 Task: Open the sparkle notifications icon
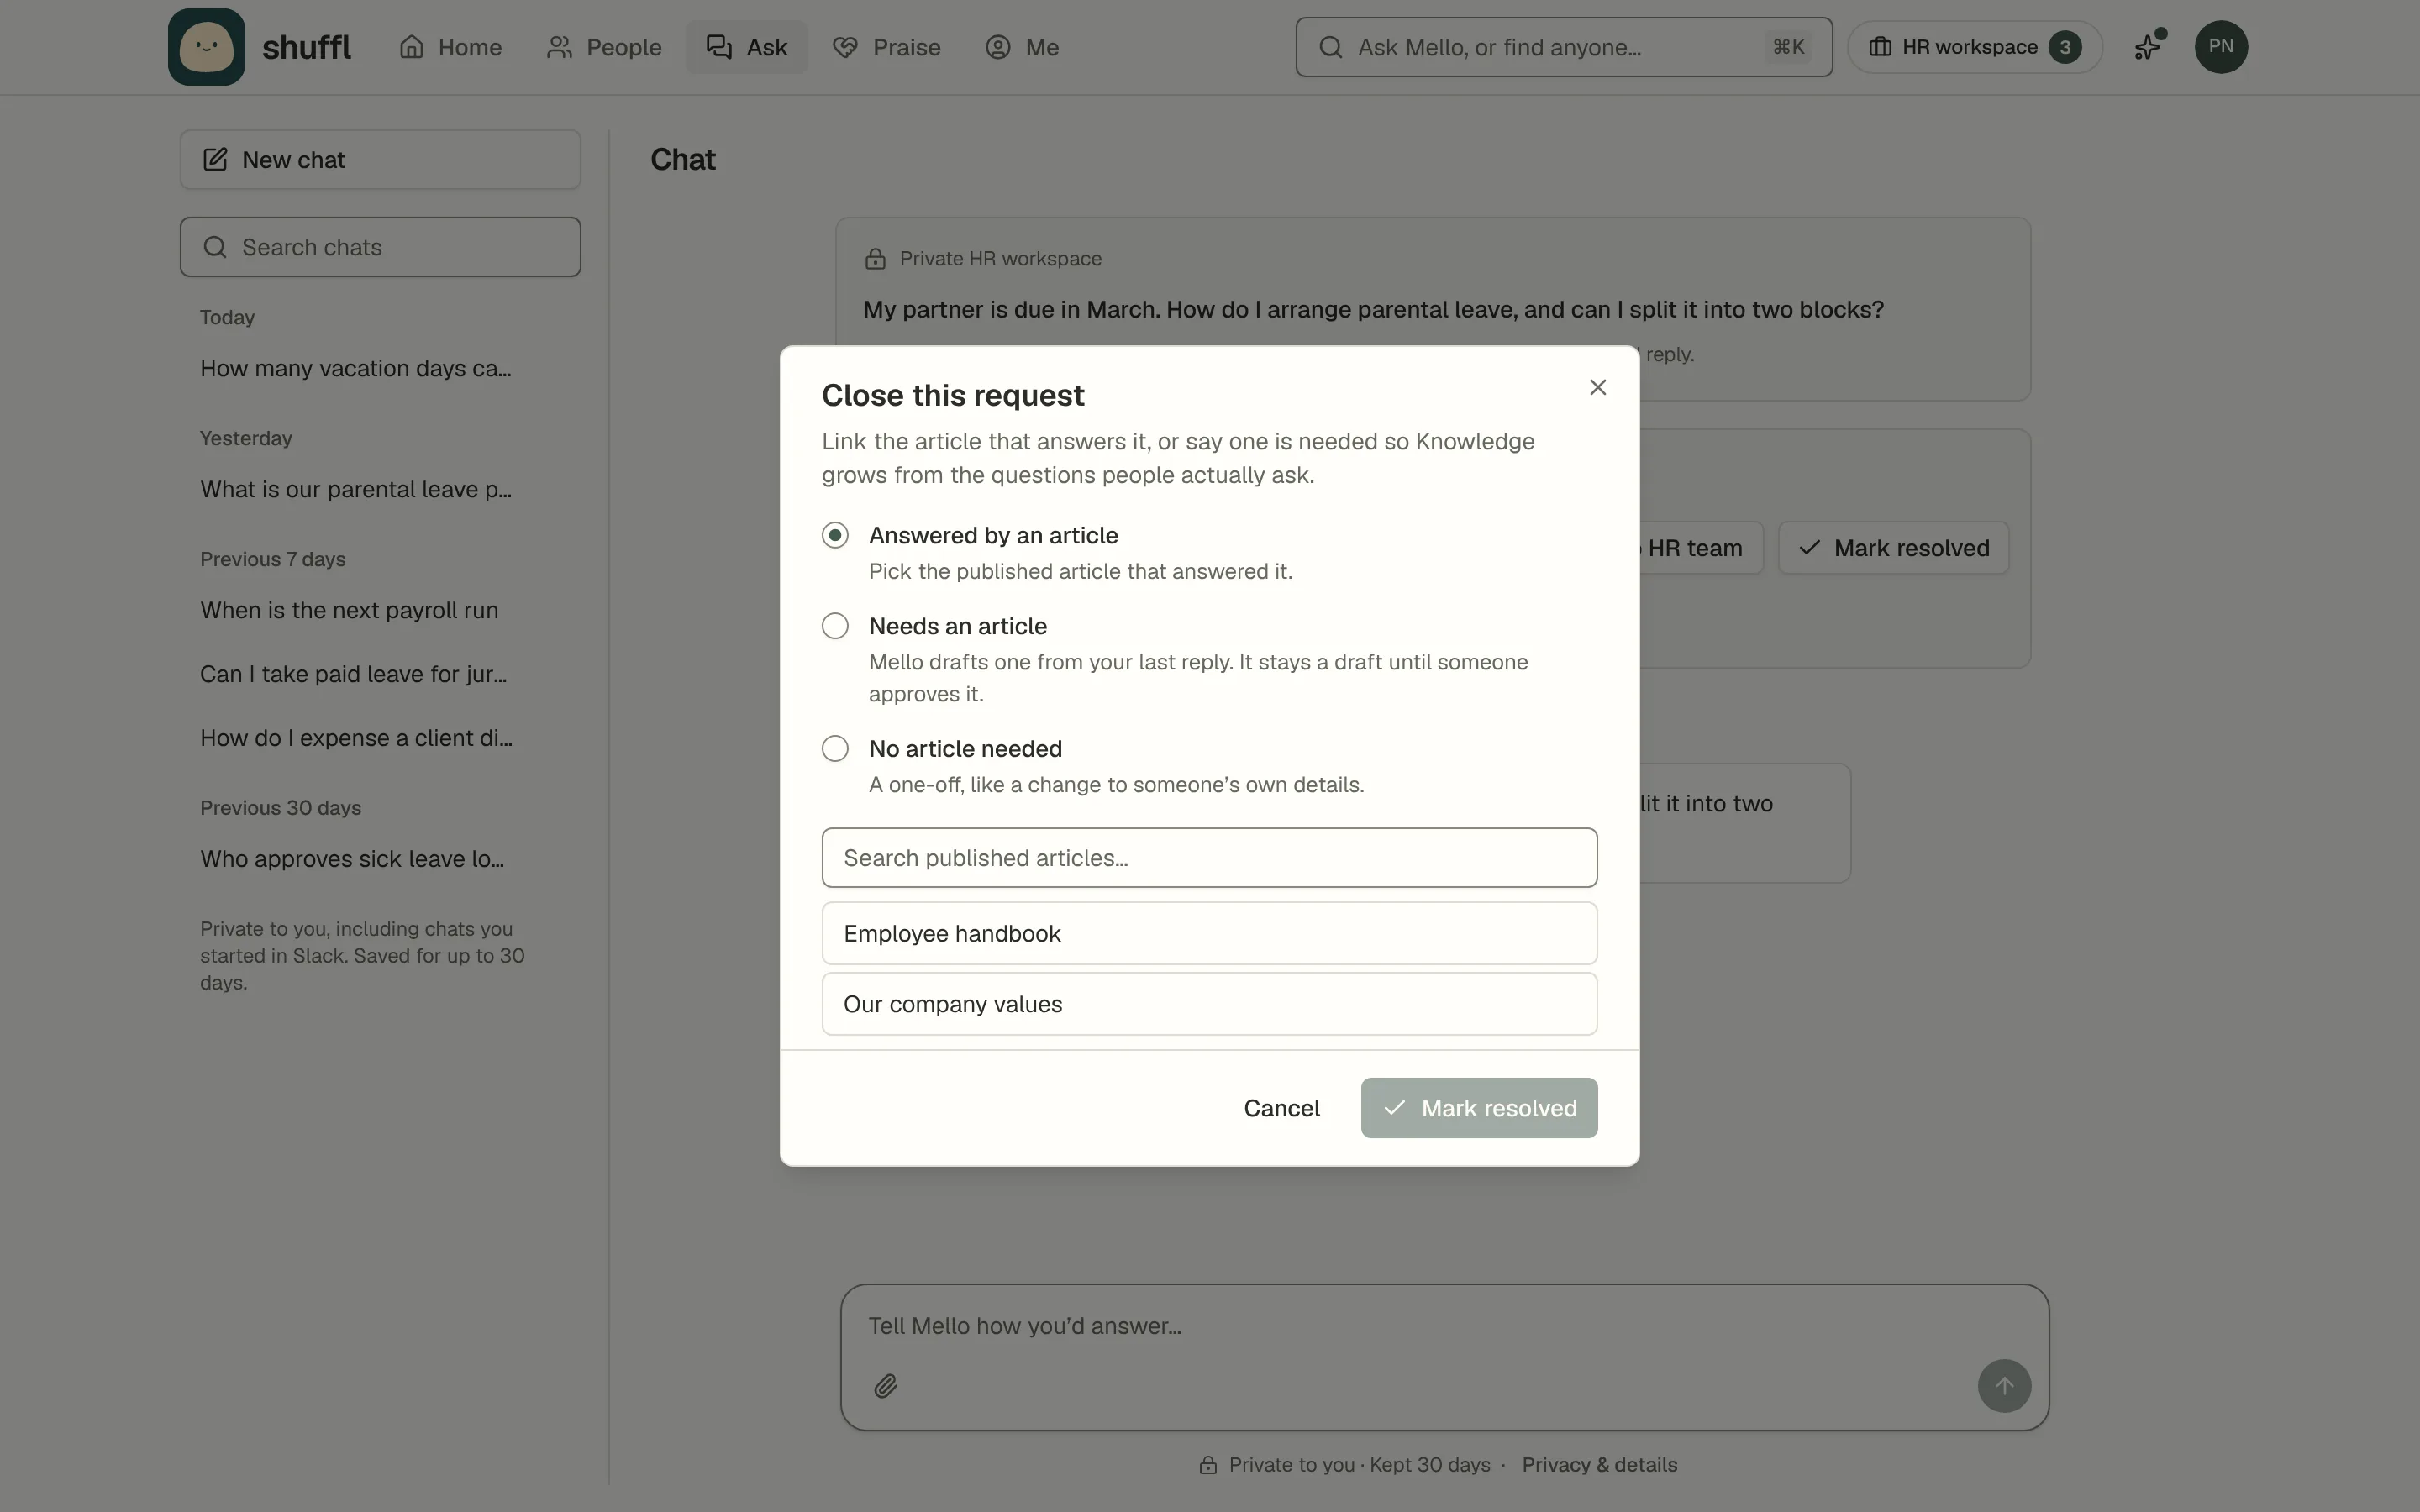click(x=2148, y=47)
